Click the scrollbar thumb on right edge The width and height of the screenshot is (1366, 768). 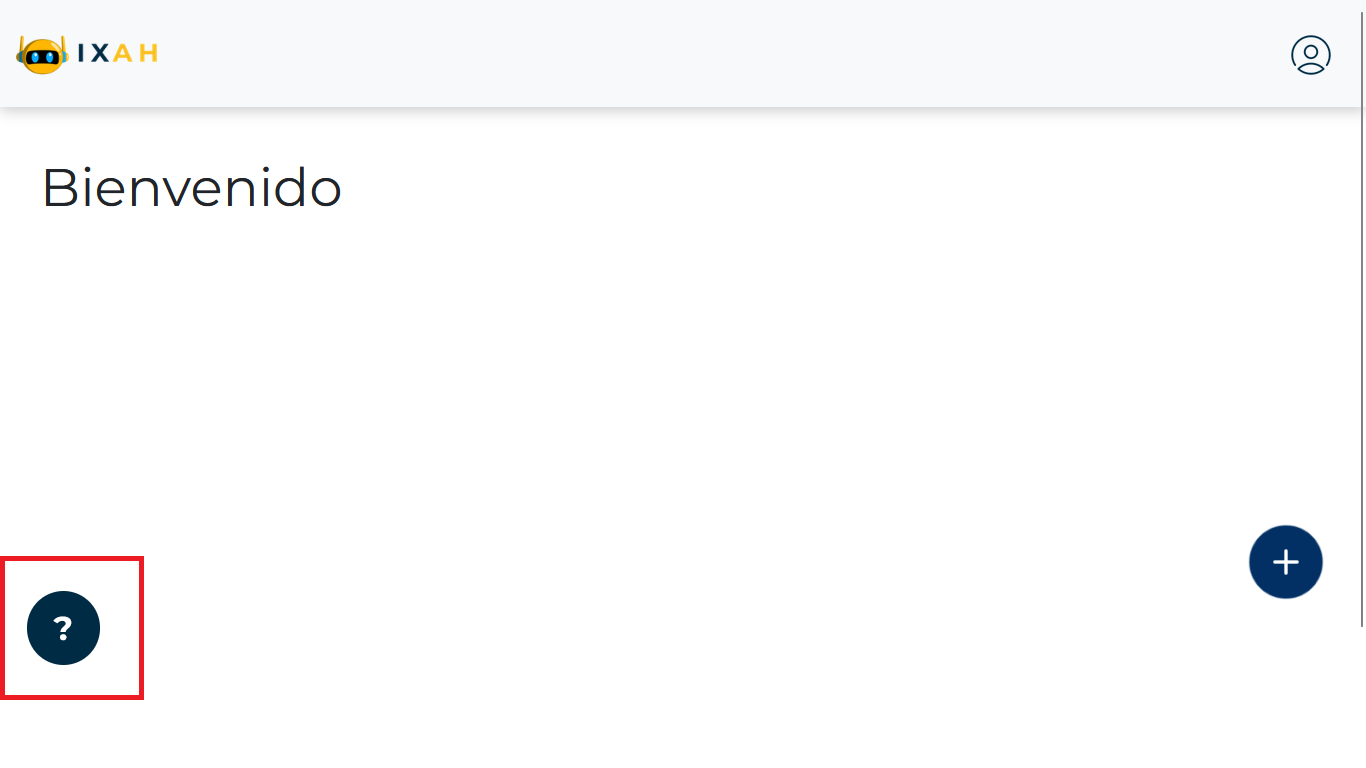(1362, 314)
